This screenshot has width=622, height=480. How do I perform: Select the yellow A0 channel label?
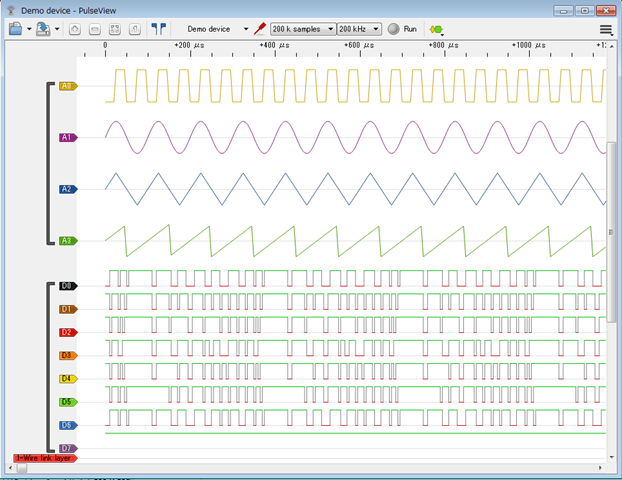point(68,86)
